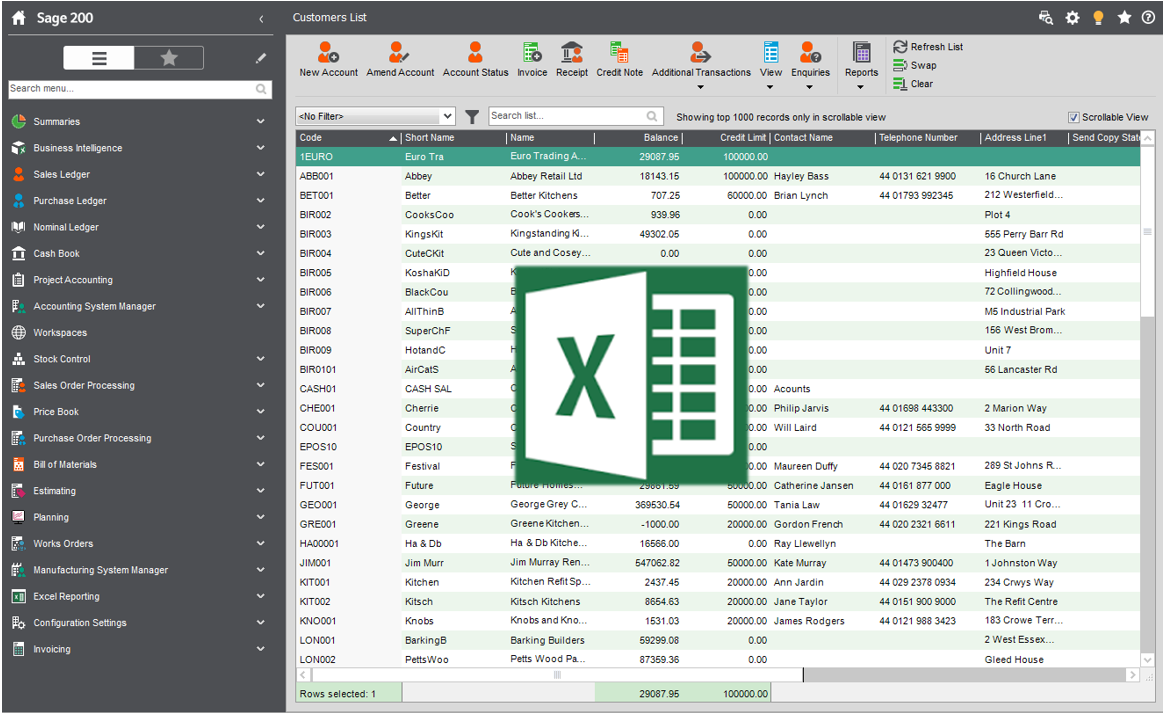Switch to the menu list view
The image size is (1165, 713).
click(99, 58)
